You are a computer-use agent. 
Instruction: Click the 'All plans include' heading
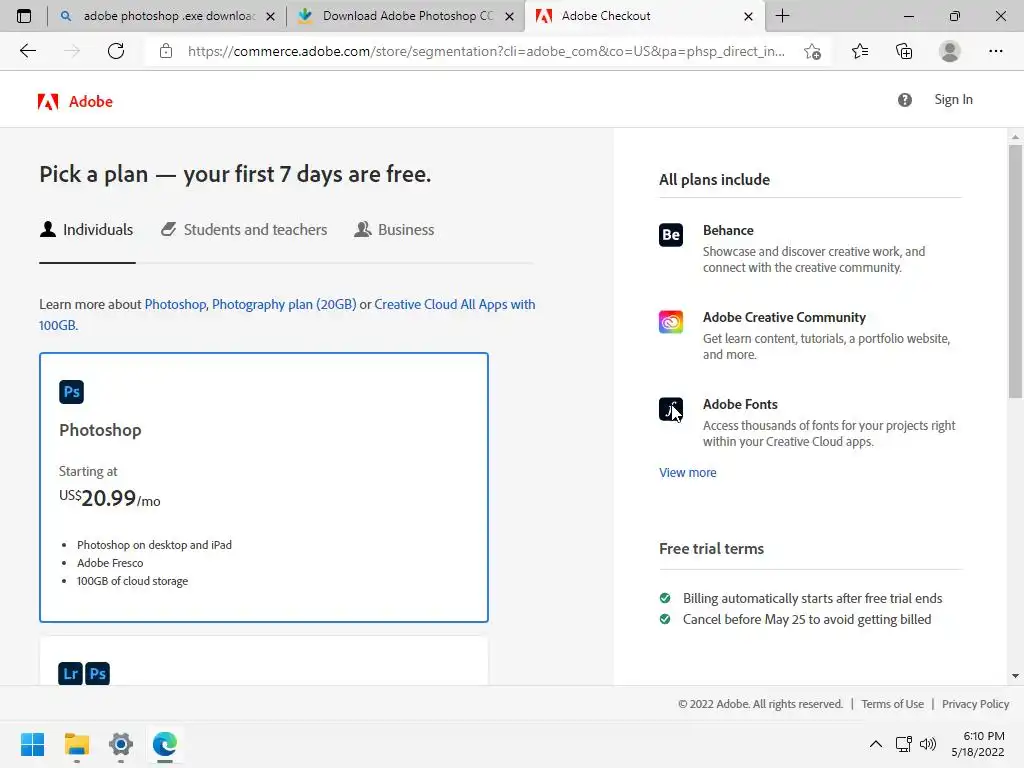click(x=714, y=180)
